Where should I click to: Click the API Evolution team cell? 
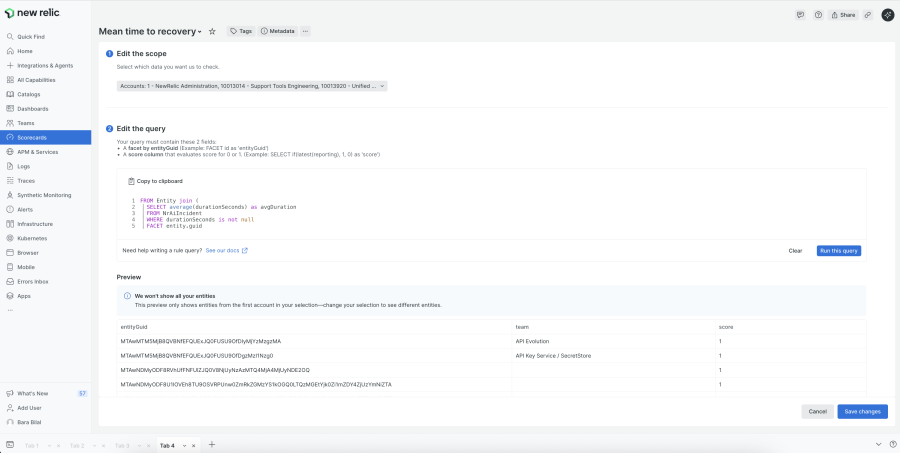[x=614, y=341]
